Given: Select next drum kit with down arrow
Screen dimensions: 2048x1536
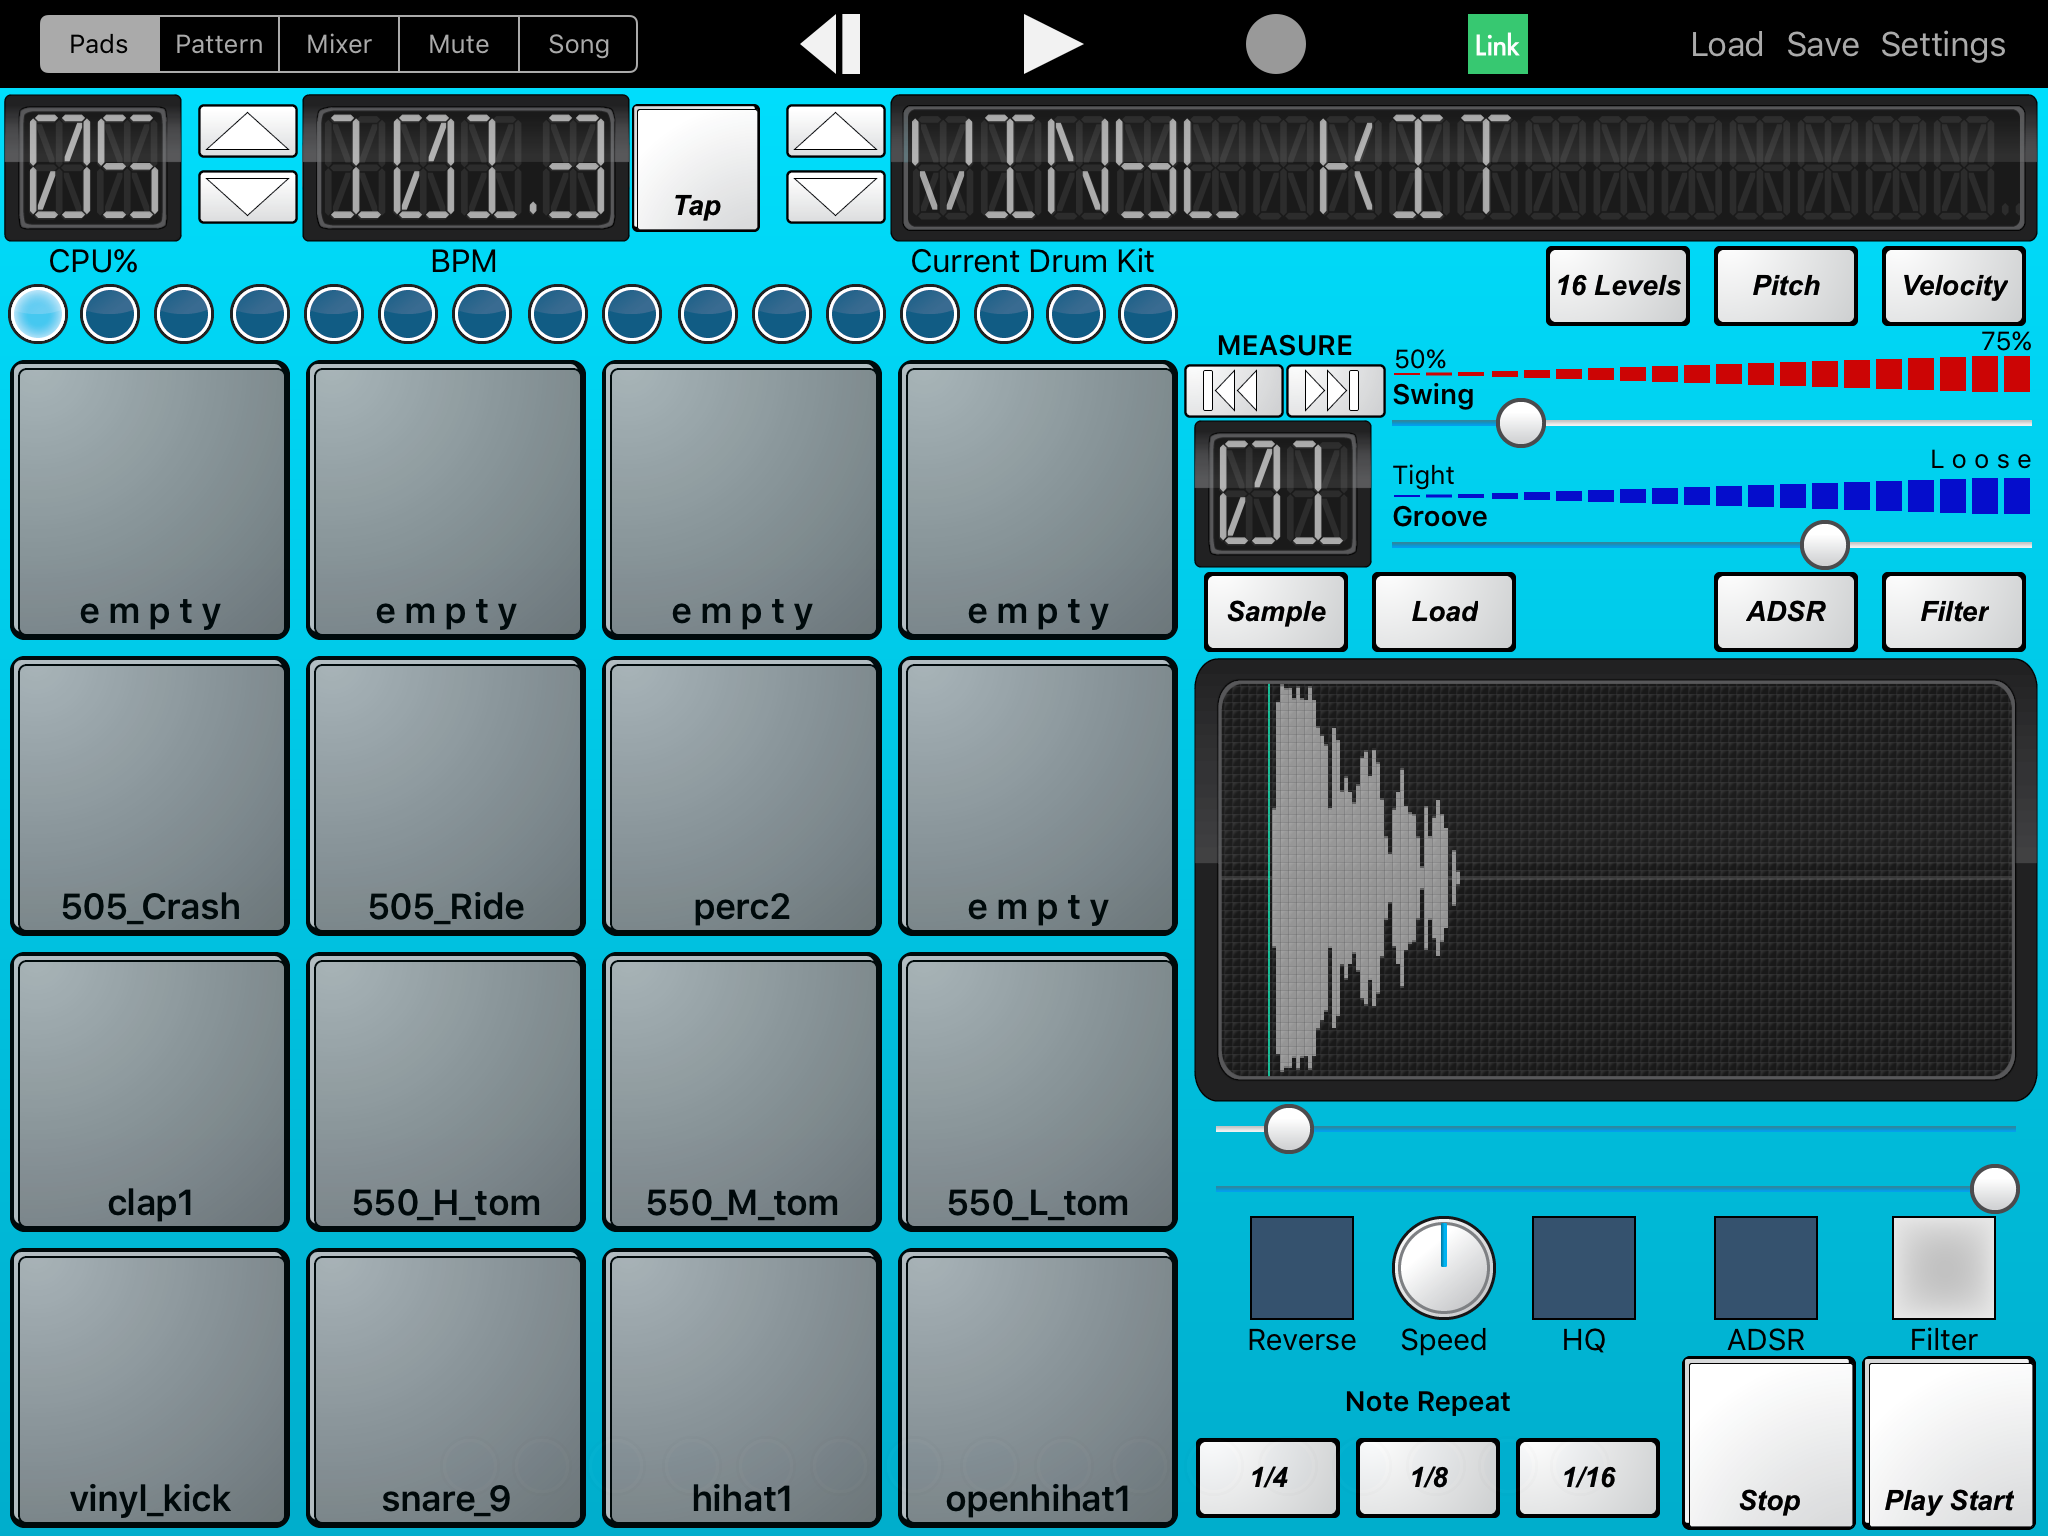Looking at the screenshot, I should pos(835,196).
